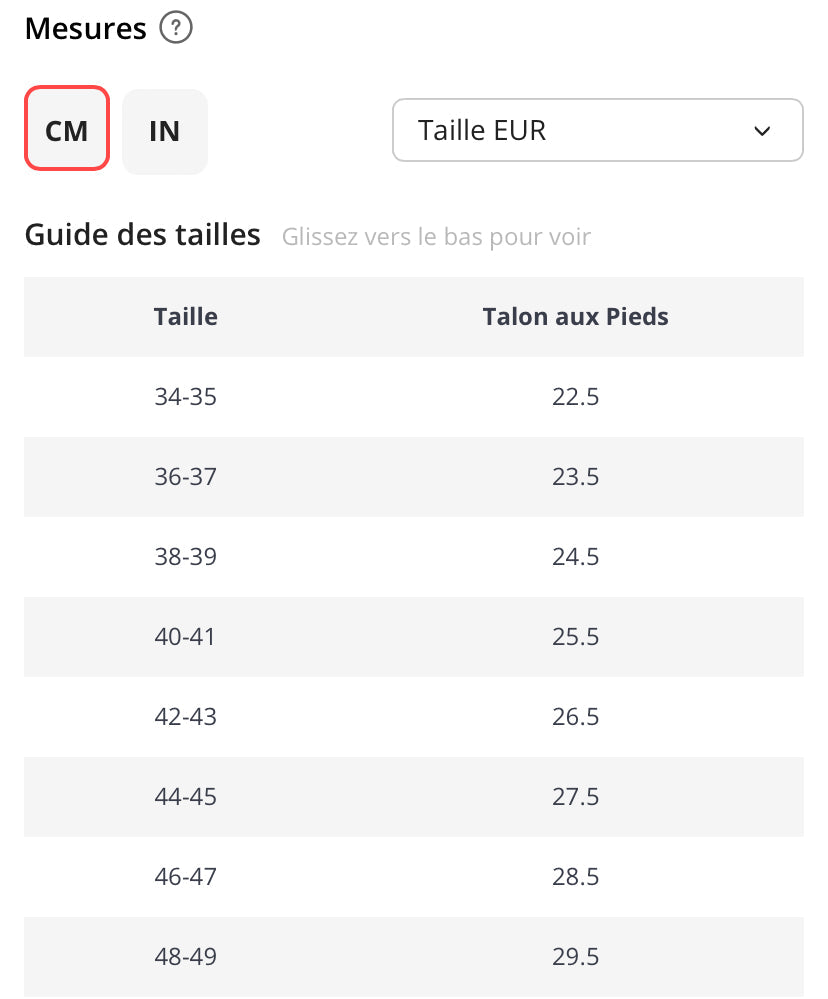This screenshot has height=999, width=828.
Task: Click the 29.5 measurement value
Action: click(575, 957)
